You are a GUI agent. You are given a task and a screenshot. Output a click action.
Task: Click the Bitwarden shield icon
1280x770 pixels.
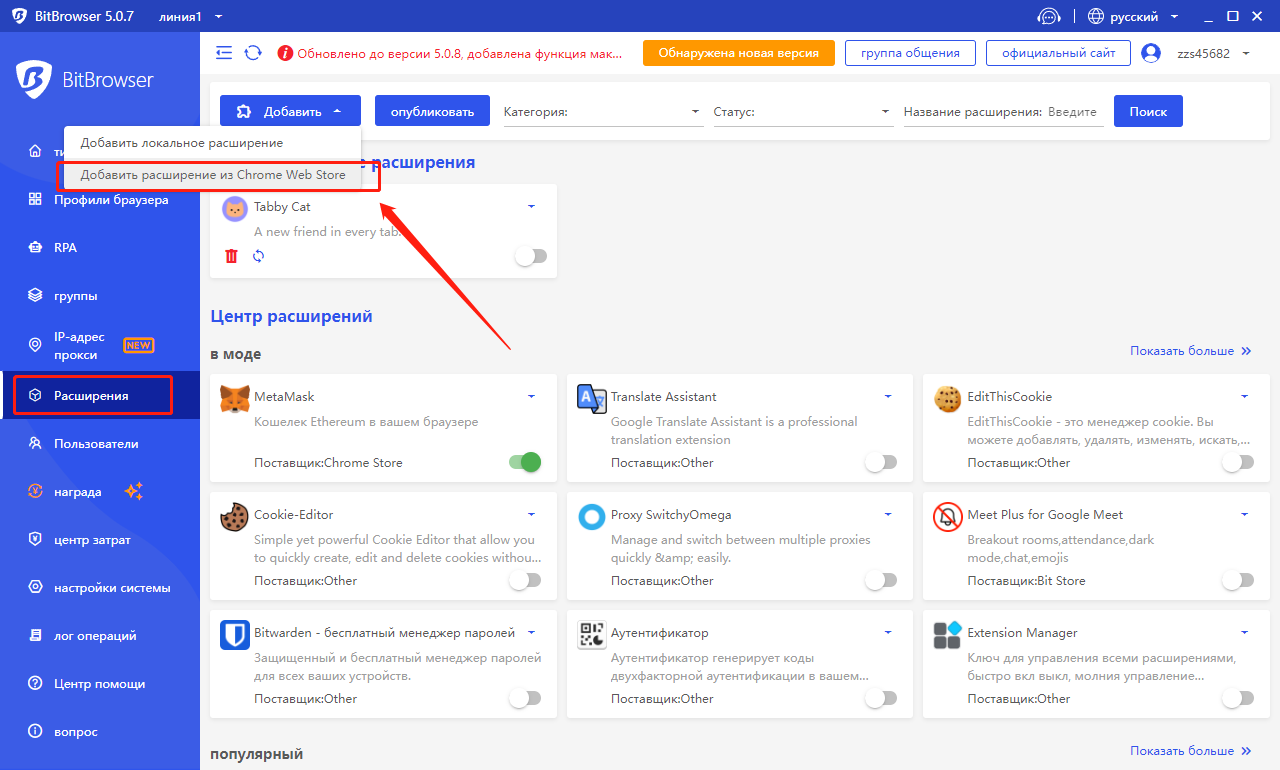(235, 634)
